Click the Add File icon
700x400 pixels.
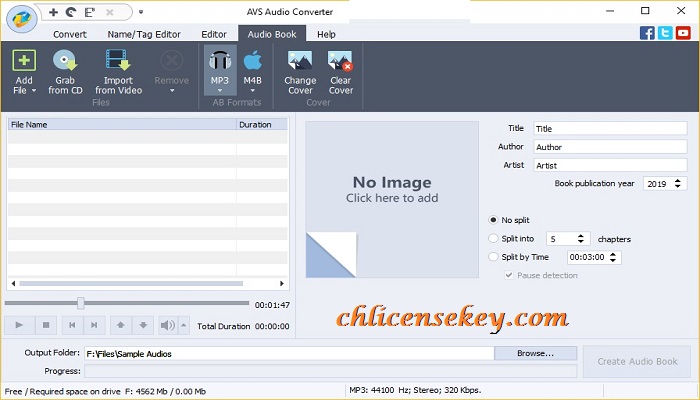pos(24,60)
